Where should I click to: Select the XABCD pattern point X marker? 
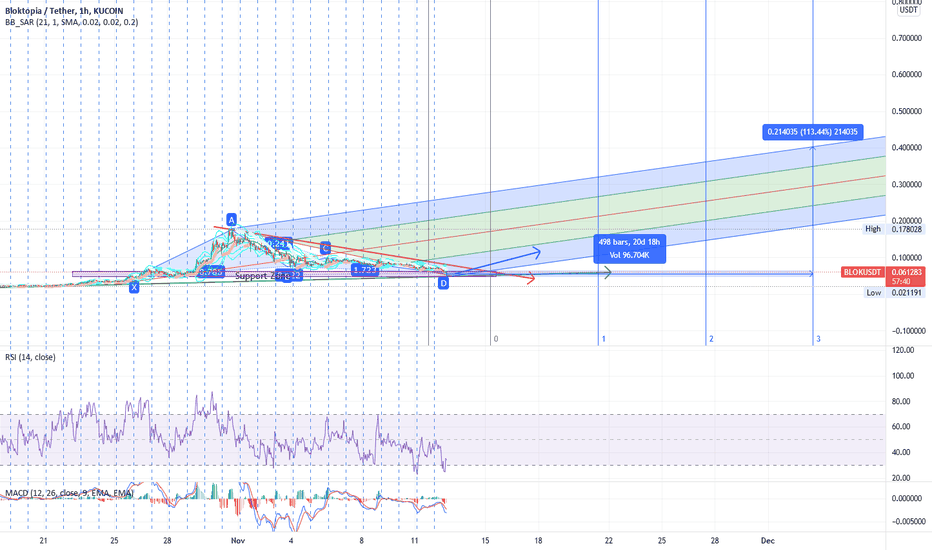tap(134, 287)
